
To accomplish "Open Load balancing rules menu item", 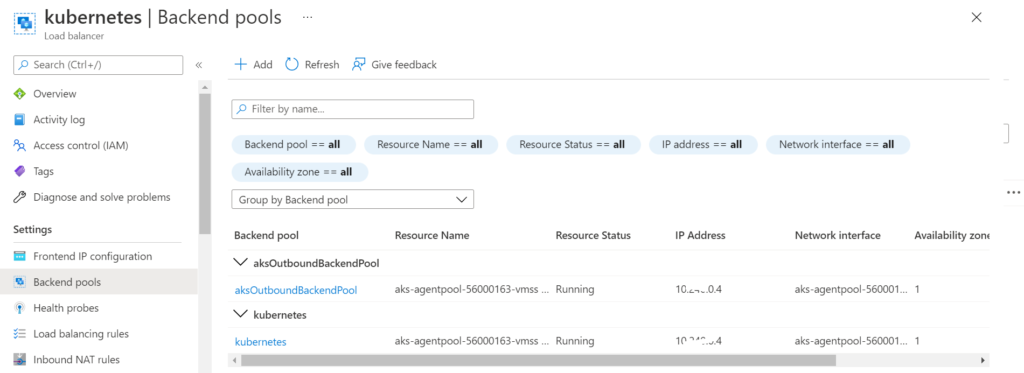I will tap(81, 334).
